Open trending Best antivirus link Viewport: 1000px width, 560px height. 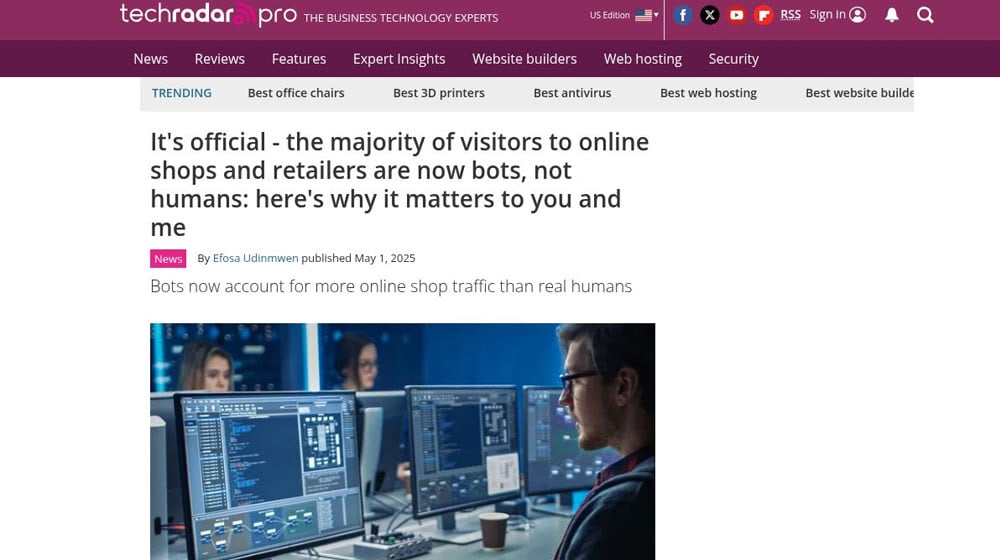coord(572,93)
